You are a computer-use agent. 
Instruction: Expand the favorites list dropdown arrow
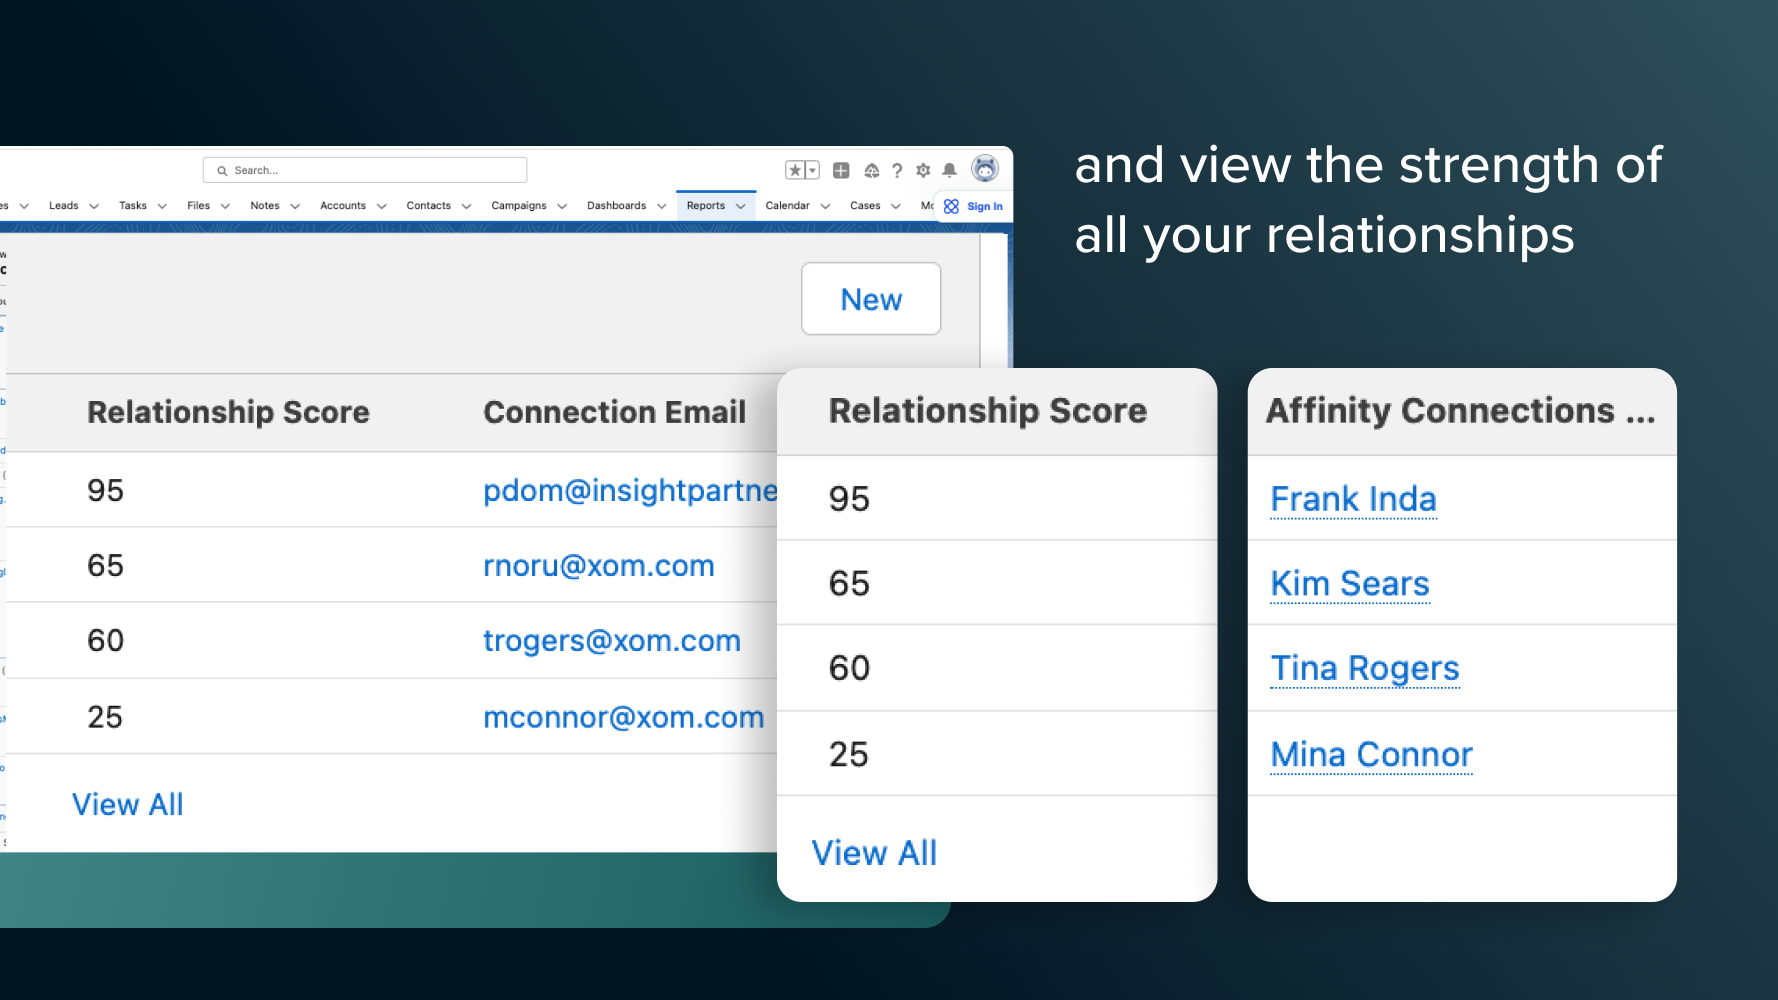tap(812, 171)
